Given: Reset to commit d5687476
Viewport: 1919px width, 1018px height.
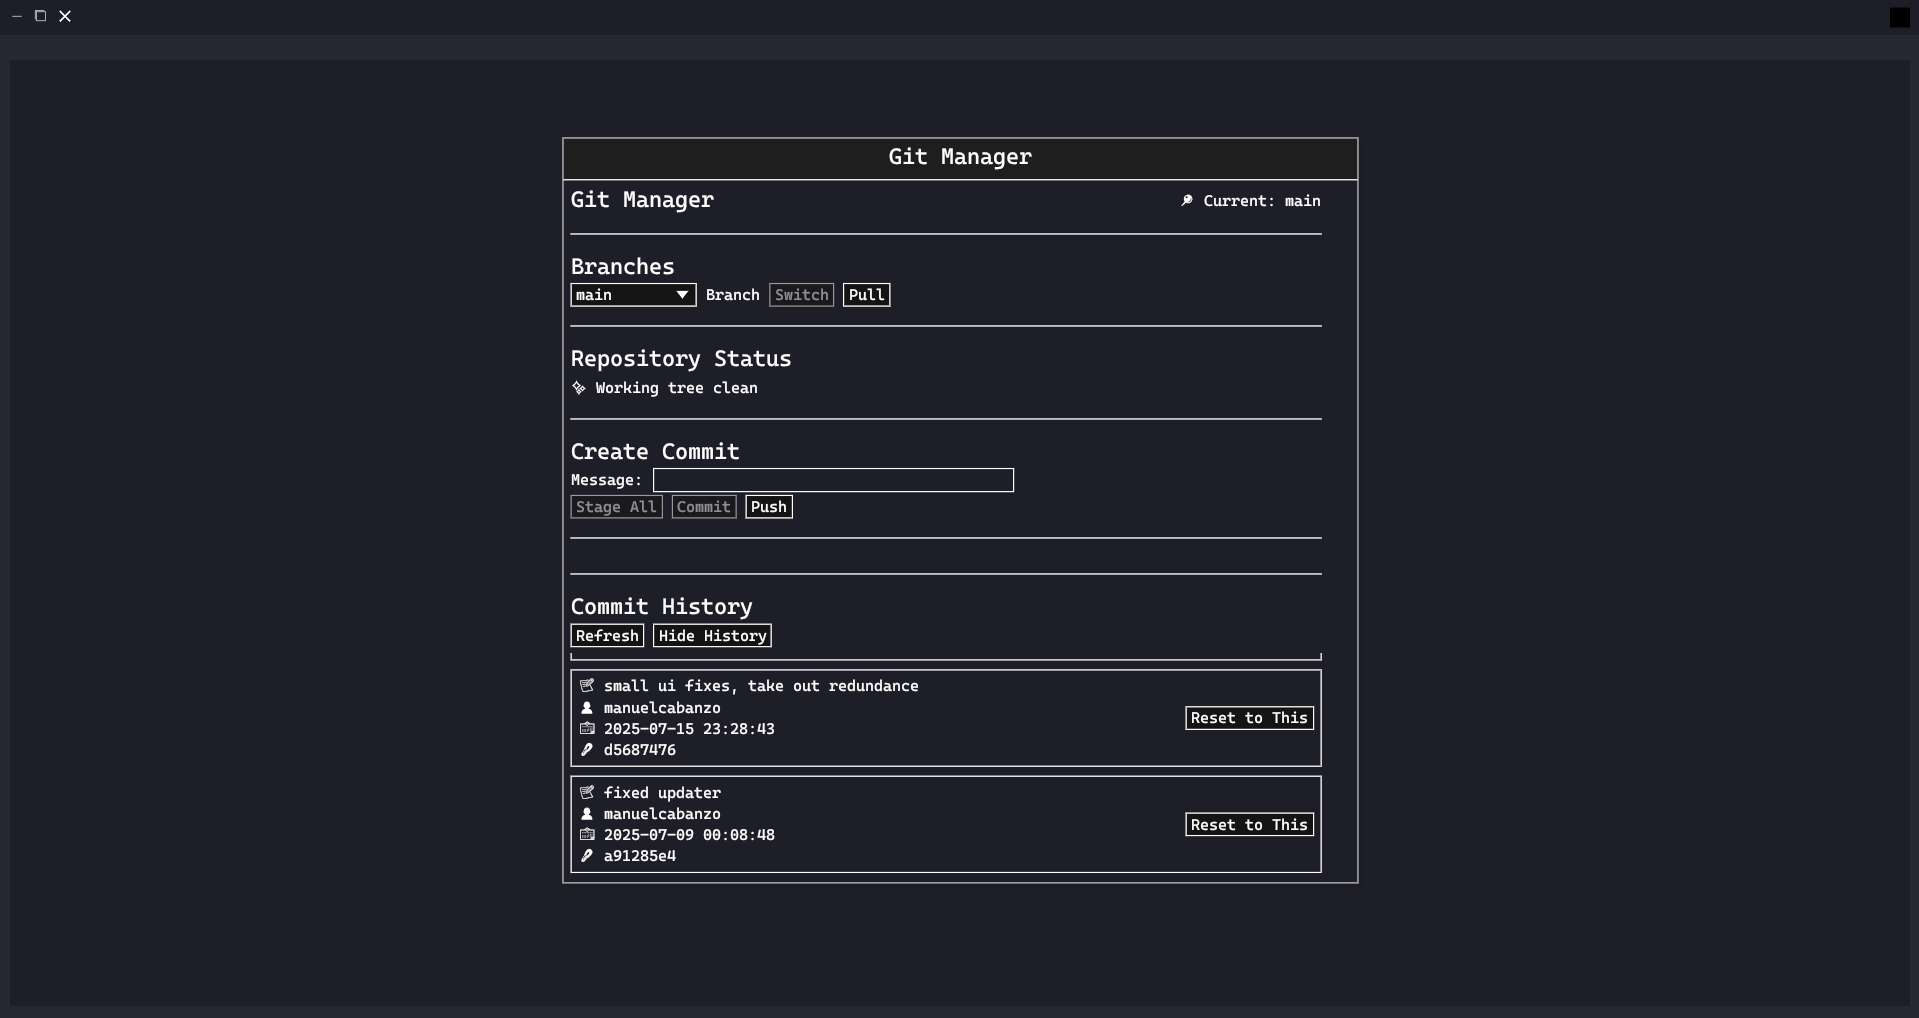Looking at the screenshot, I should (x=1249, y=718).
